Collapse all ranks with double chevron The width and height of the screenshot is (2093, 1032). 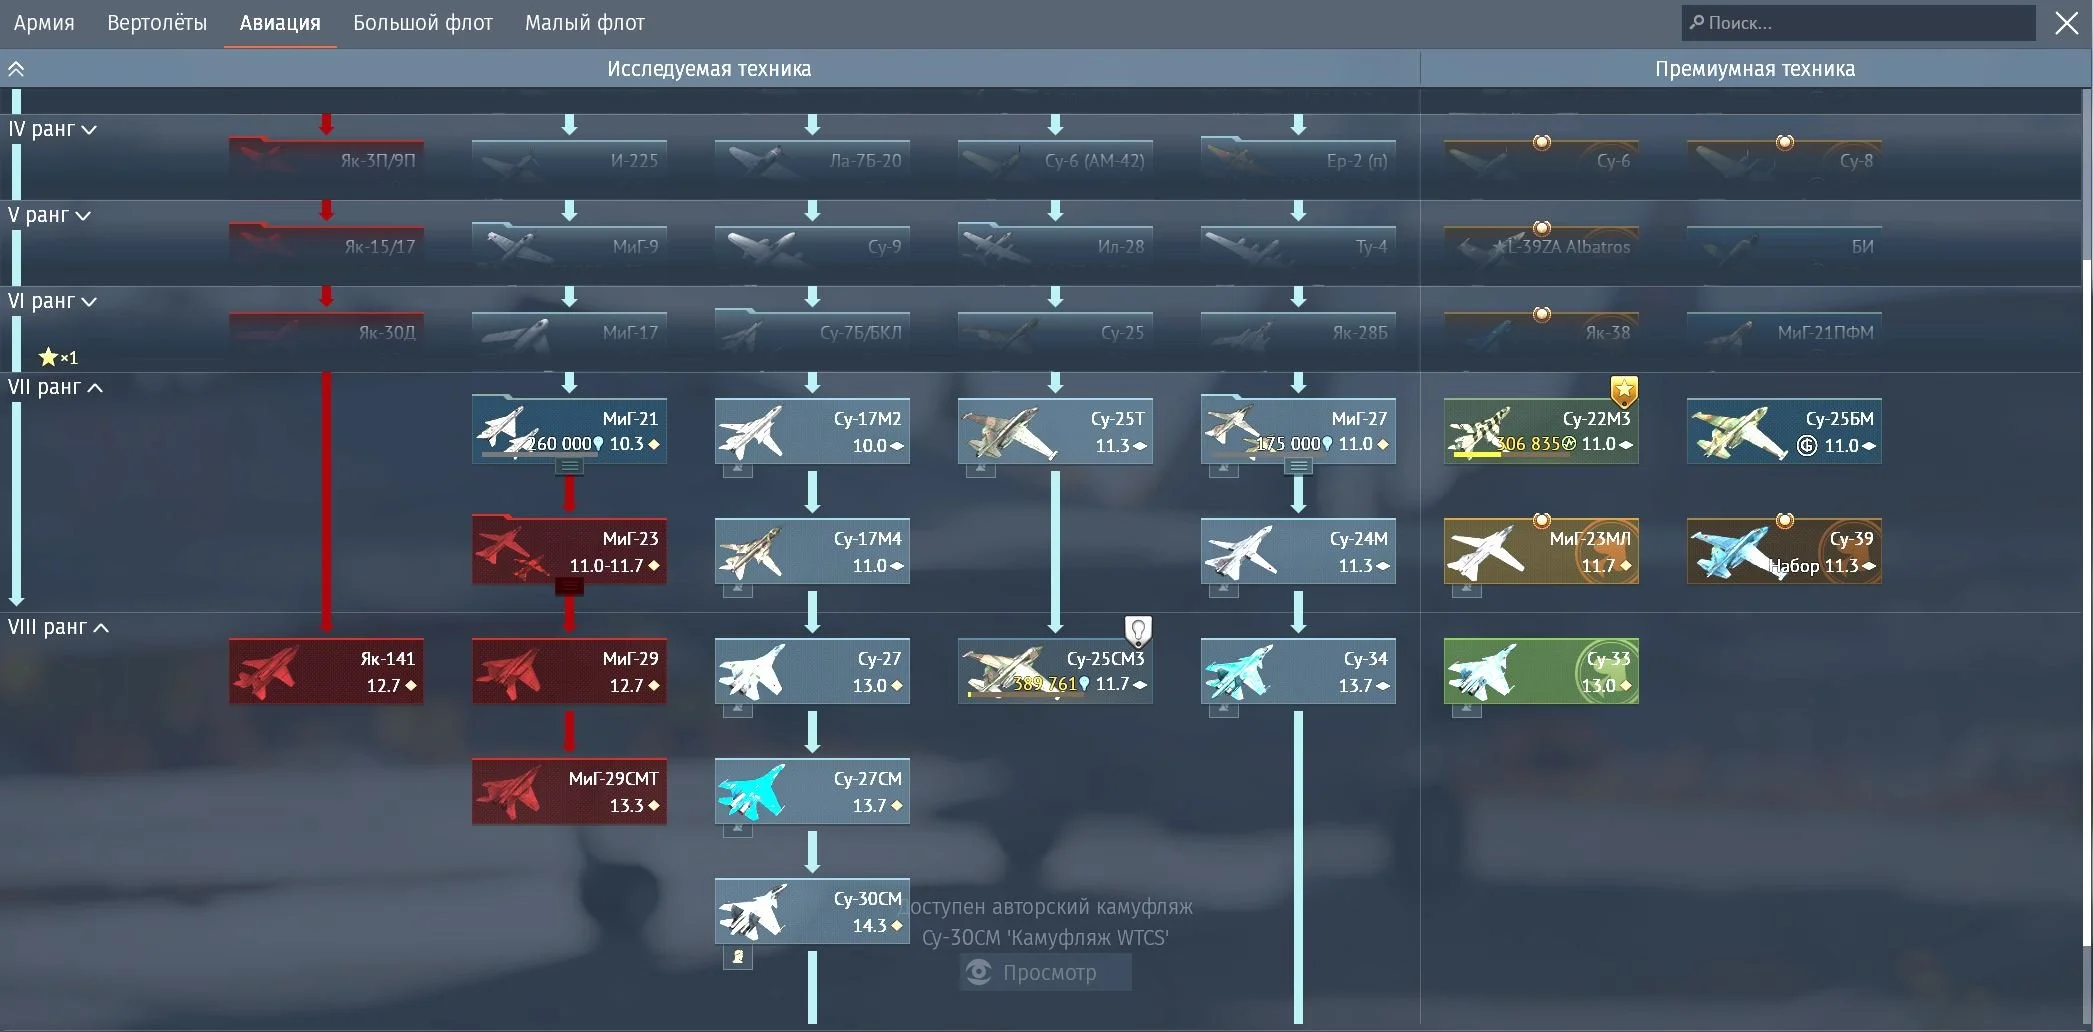coord(16,69)
